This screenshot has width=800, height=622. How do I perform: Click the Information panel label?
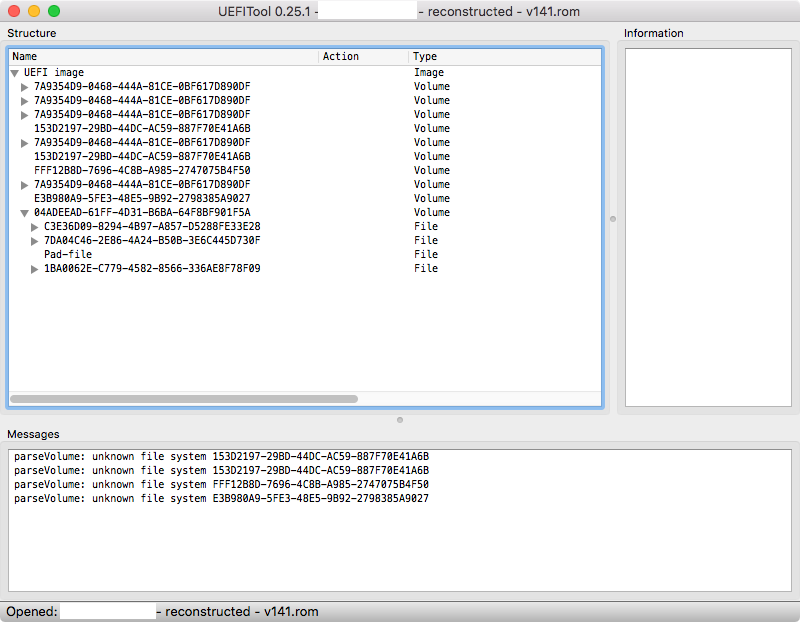pos(654,33)
